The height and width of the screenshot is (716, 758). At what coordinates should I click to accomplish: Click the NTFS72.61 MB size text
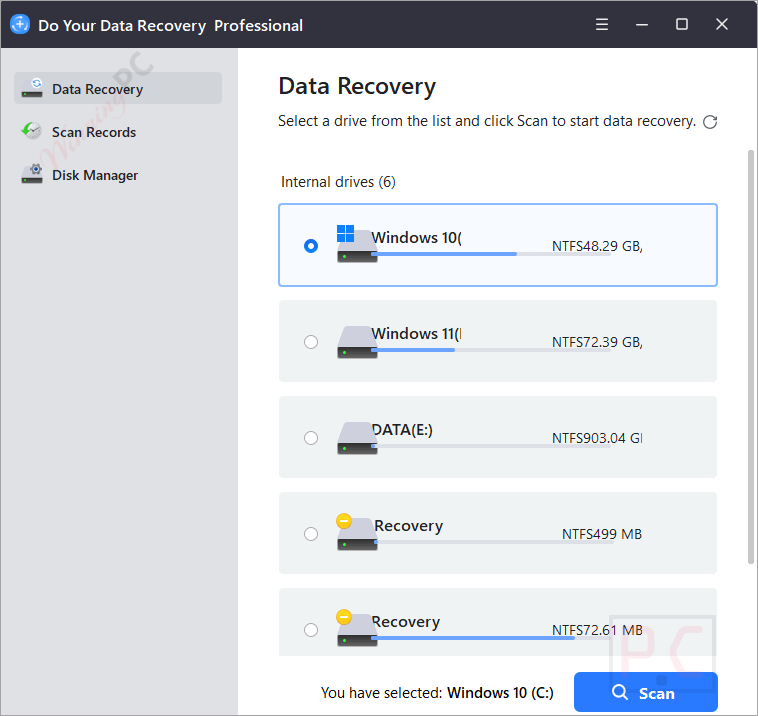(597, 630)
